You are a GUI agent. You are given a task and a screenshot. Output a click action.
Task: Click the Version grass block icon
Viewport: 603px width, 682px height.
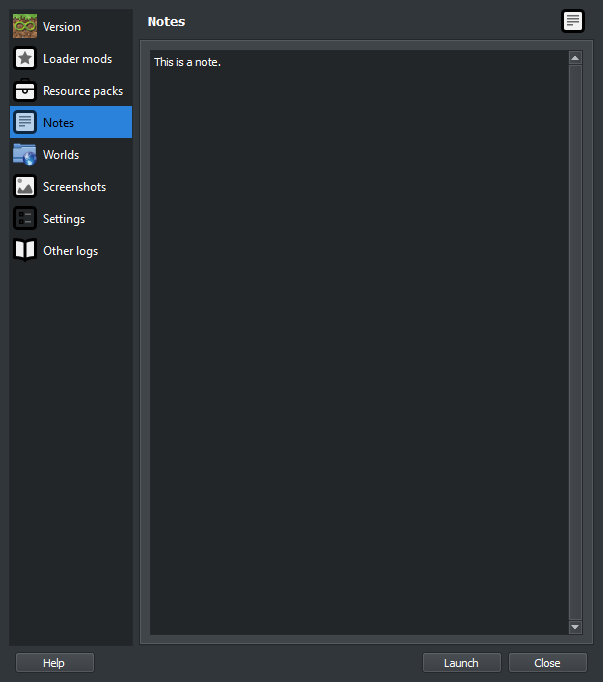[25, 26]
